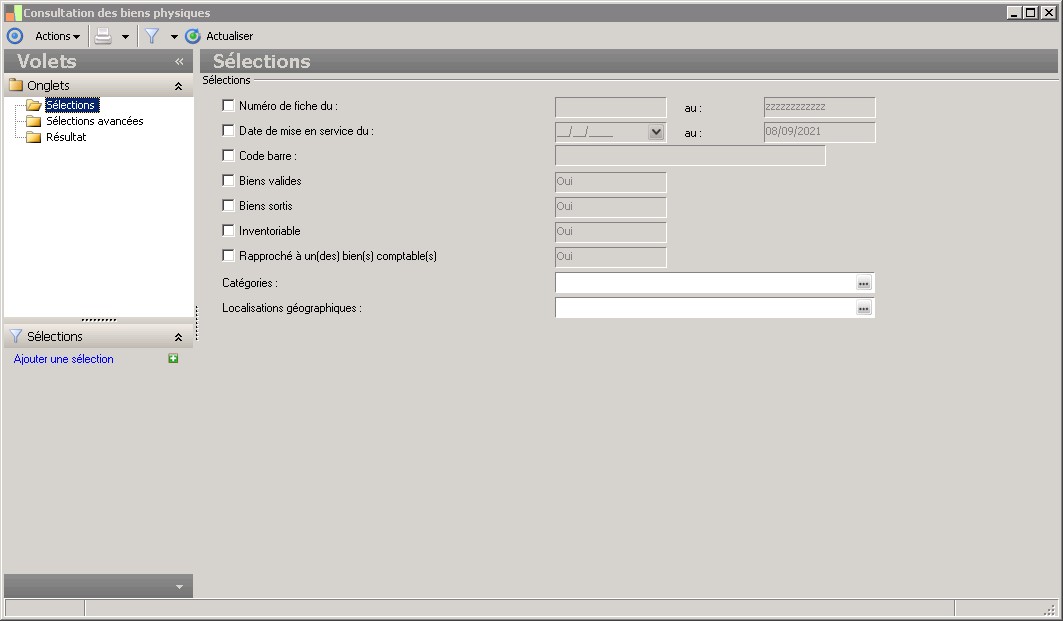Minimize the Consultation des biens physiques window
Screen dimensions: 1063x621
pos(1014,13)
